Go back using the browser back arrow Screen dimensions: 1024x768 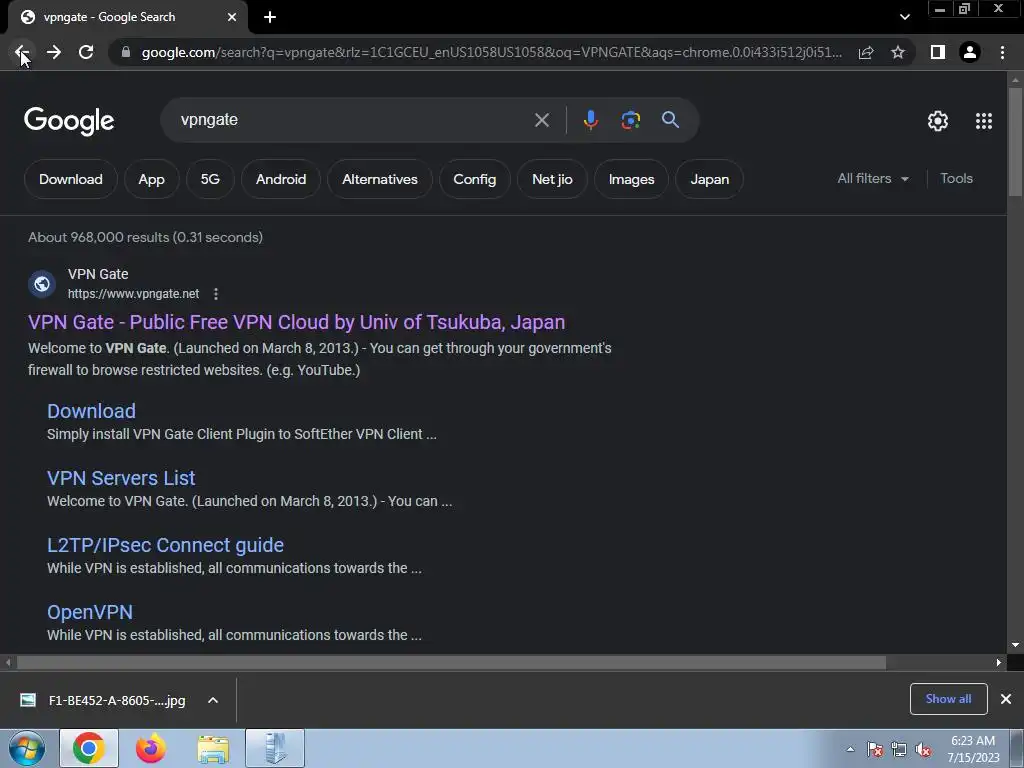21,52
